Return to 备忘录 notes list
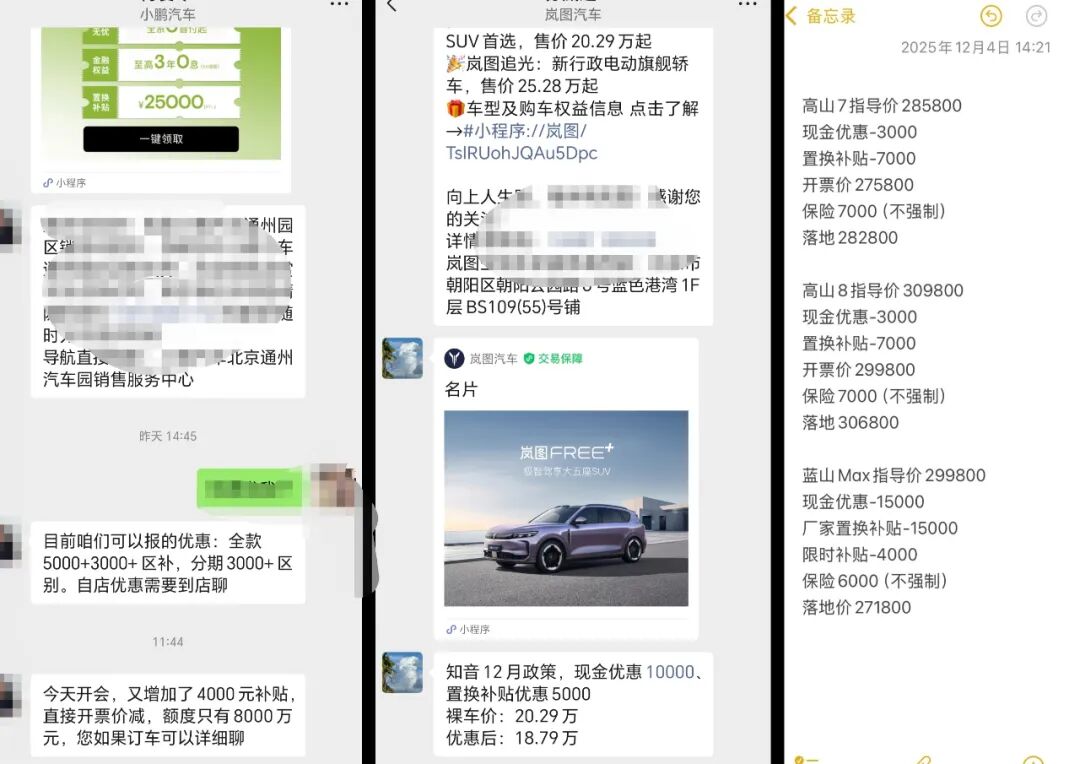1080x764 pixels. [x=831, y=16]
